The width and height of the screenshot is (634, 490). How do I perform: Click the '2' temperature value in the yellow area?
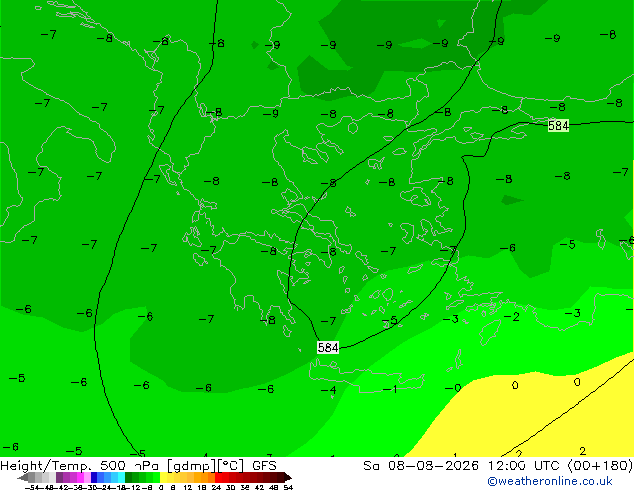point(582,451)
